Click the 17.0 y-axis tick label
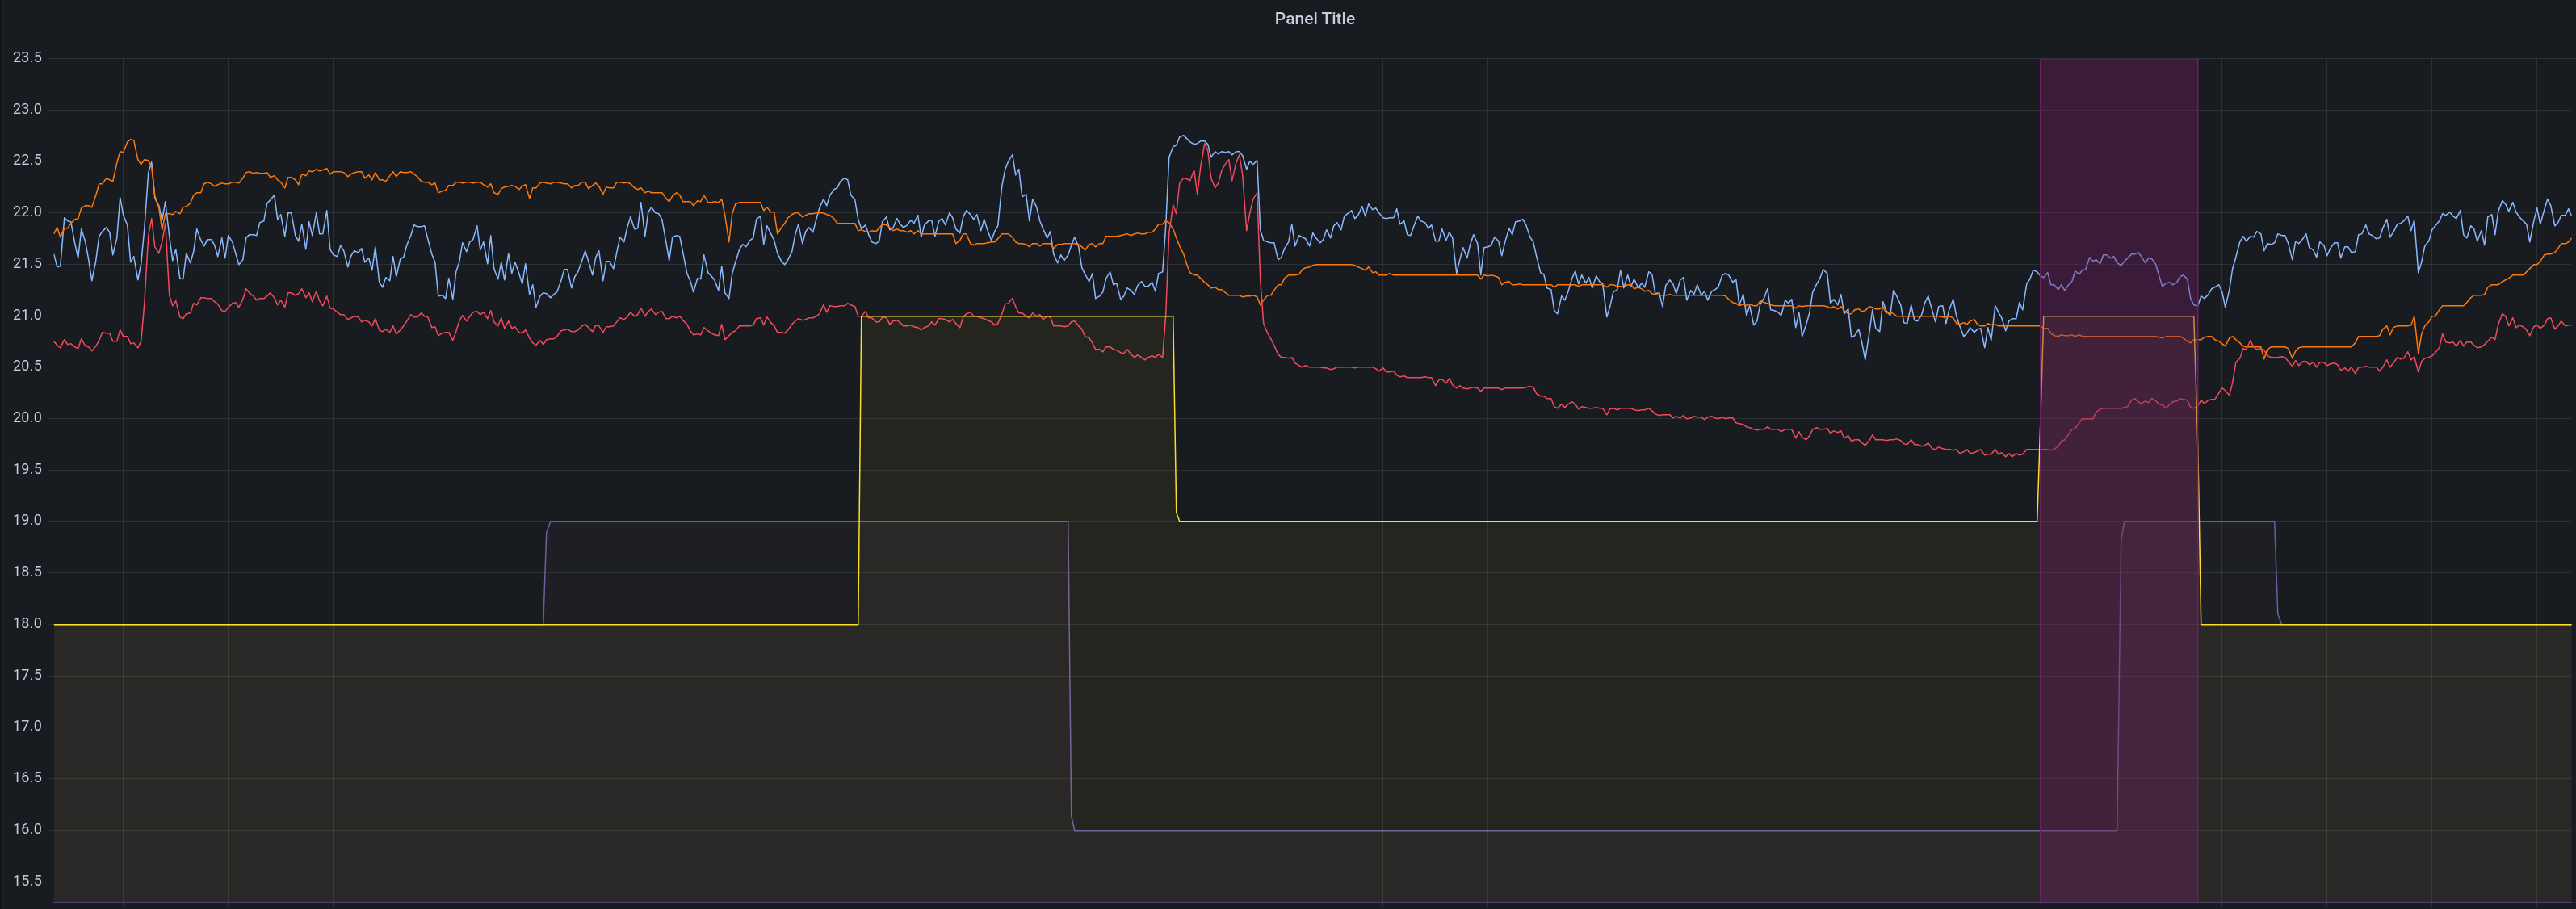This screenshot has width=2576, height=909. (x=27, y=726)
